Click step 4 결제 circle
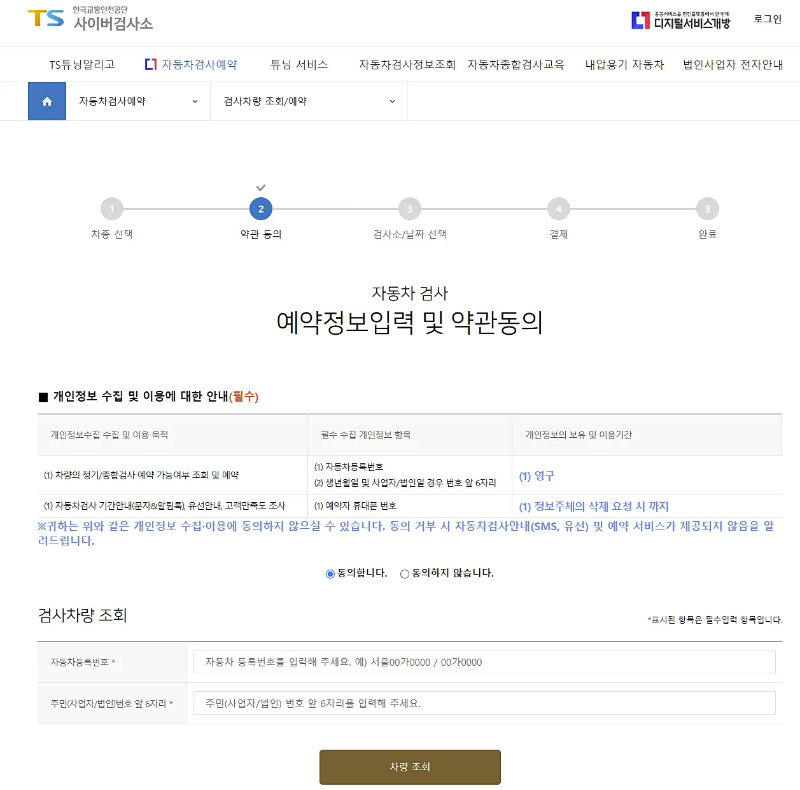 pyautogui.click(x=558, y=210)
